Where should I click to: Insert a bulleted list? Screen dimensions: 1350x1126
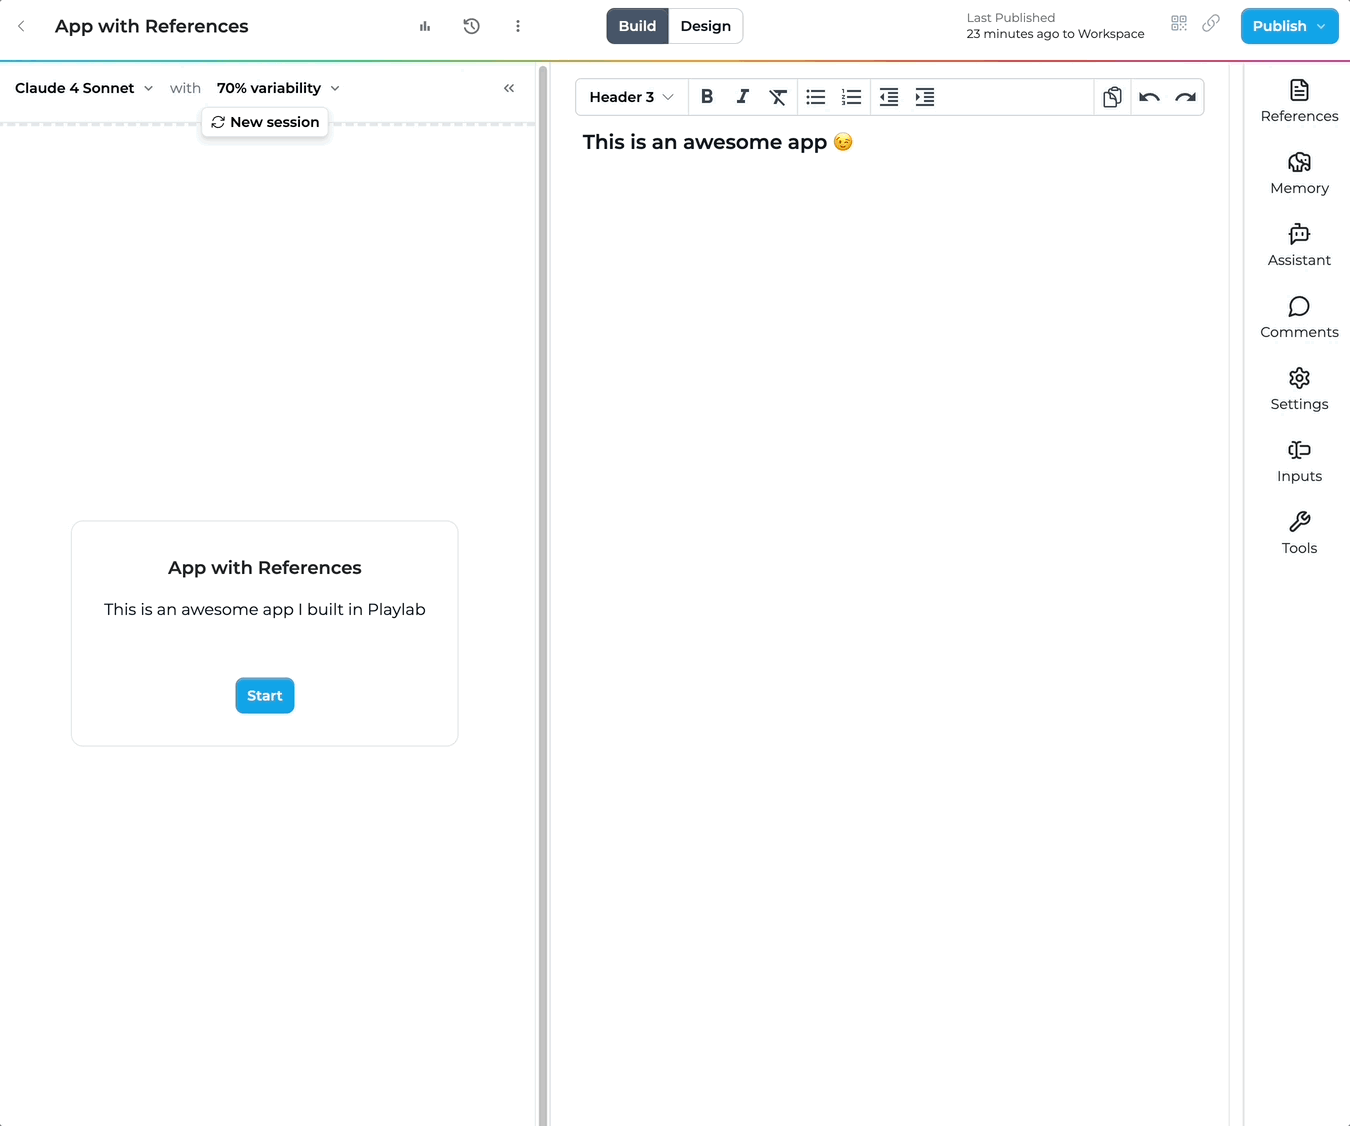point(815,97)
